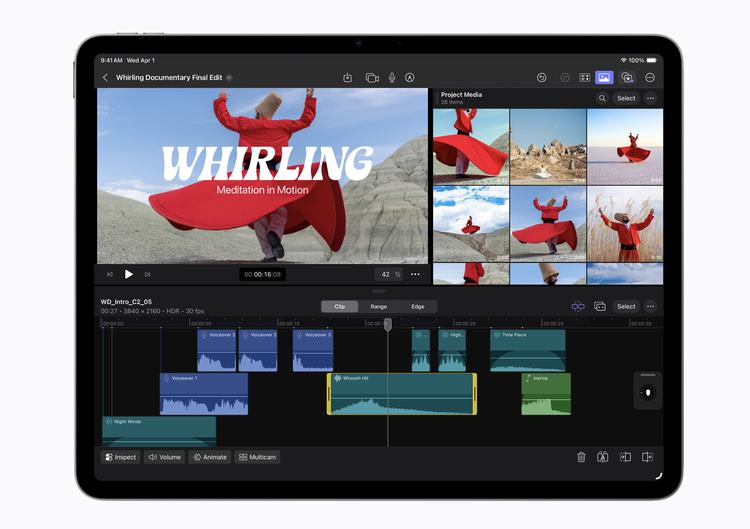Open the export share icon

pyautogui.click(x=348, y=77)
